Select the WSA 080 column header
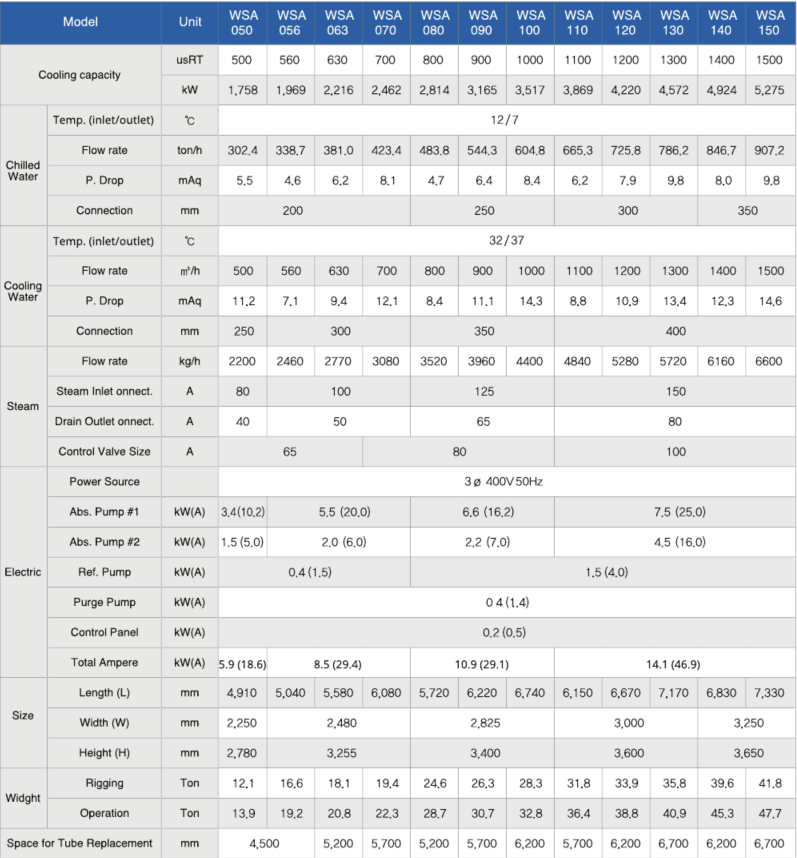Screen dimensions: 797x858 pos(434,22)
